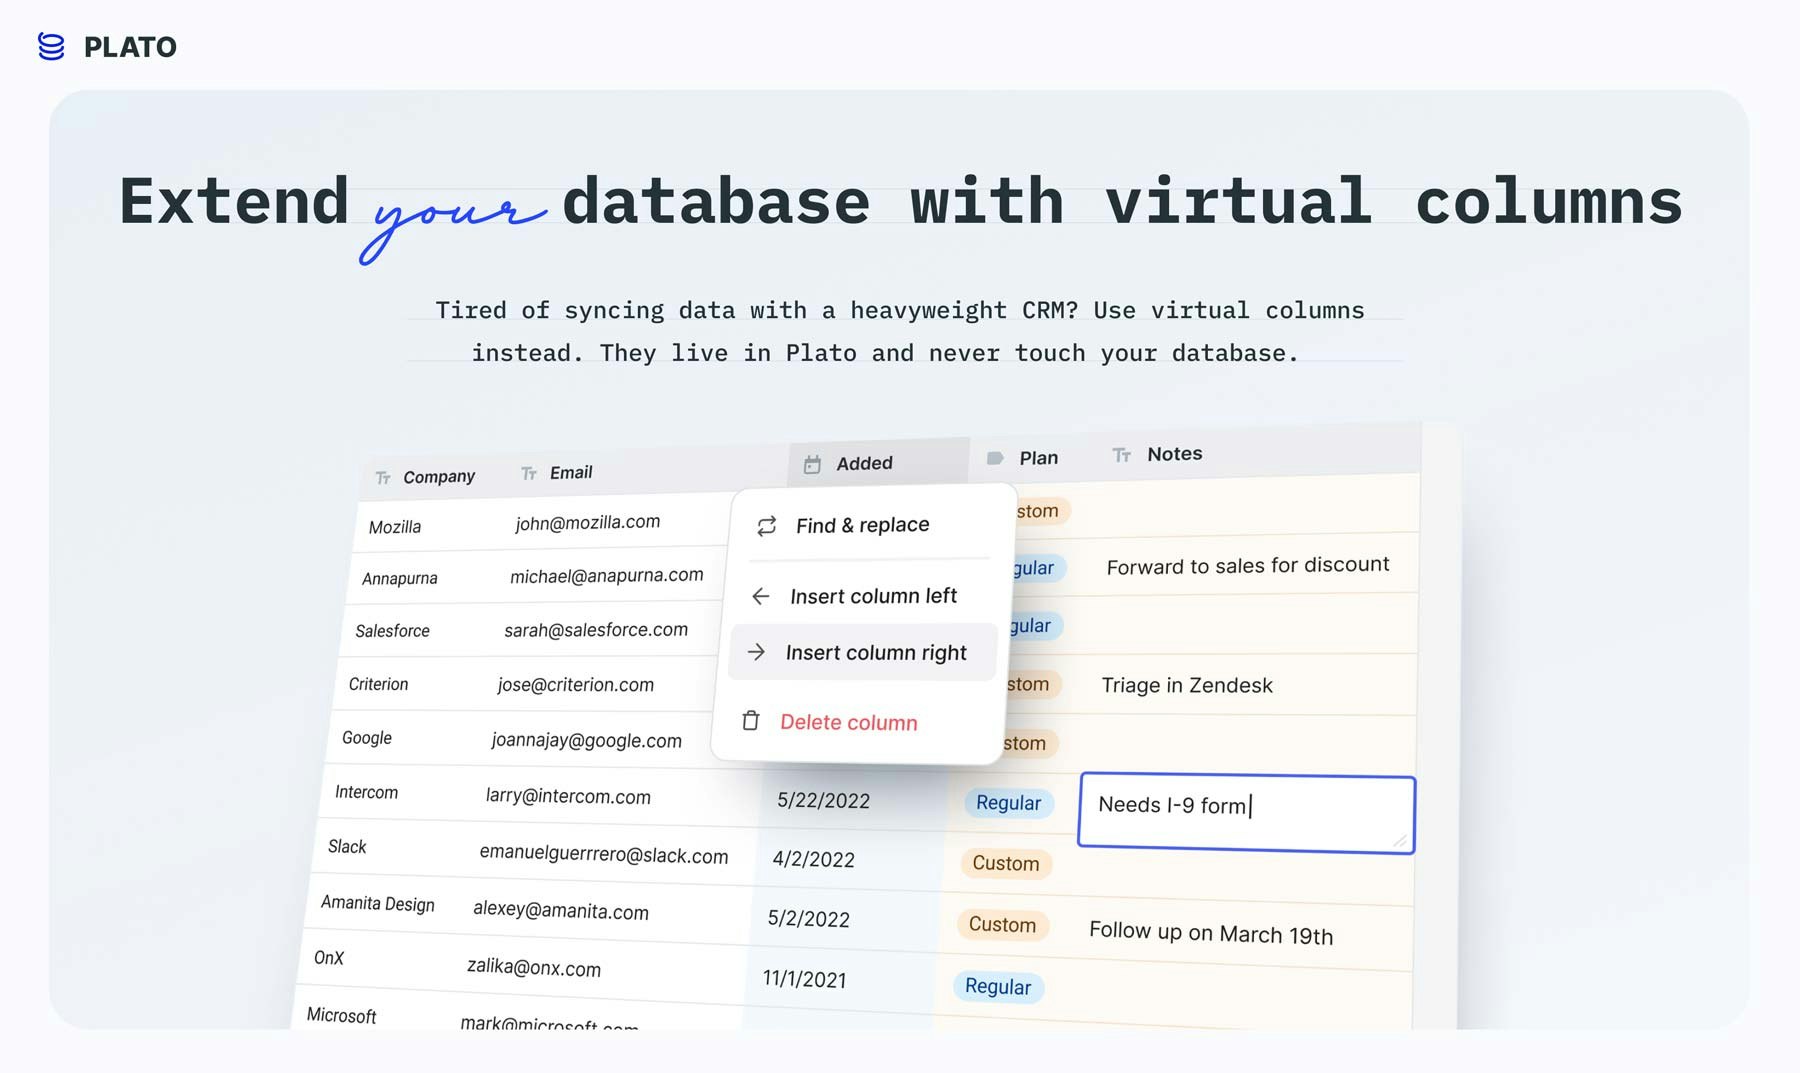The height and width of the screenshot is (1073, 1800).
Task: Click the text type icon beside Email header
Action: tap(529, 473)
